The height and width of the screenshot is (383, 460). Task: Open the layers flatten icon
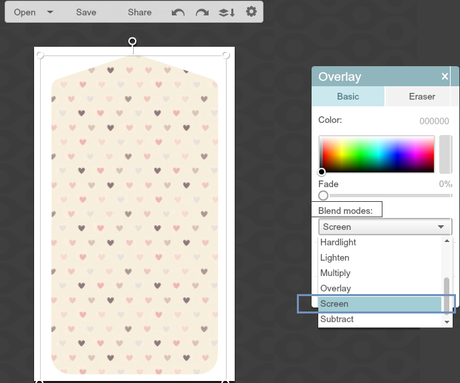click(x=227, y=12)
